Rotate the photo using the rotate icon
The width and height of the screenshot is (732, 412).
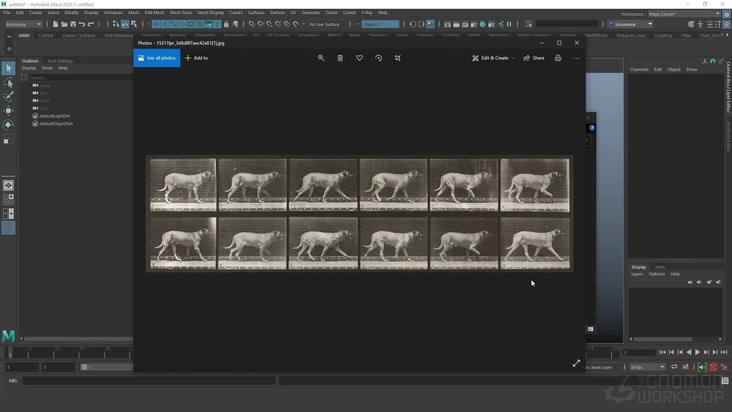(378, 58)
